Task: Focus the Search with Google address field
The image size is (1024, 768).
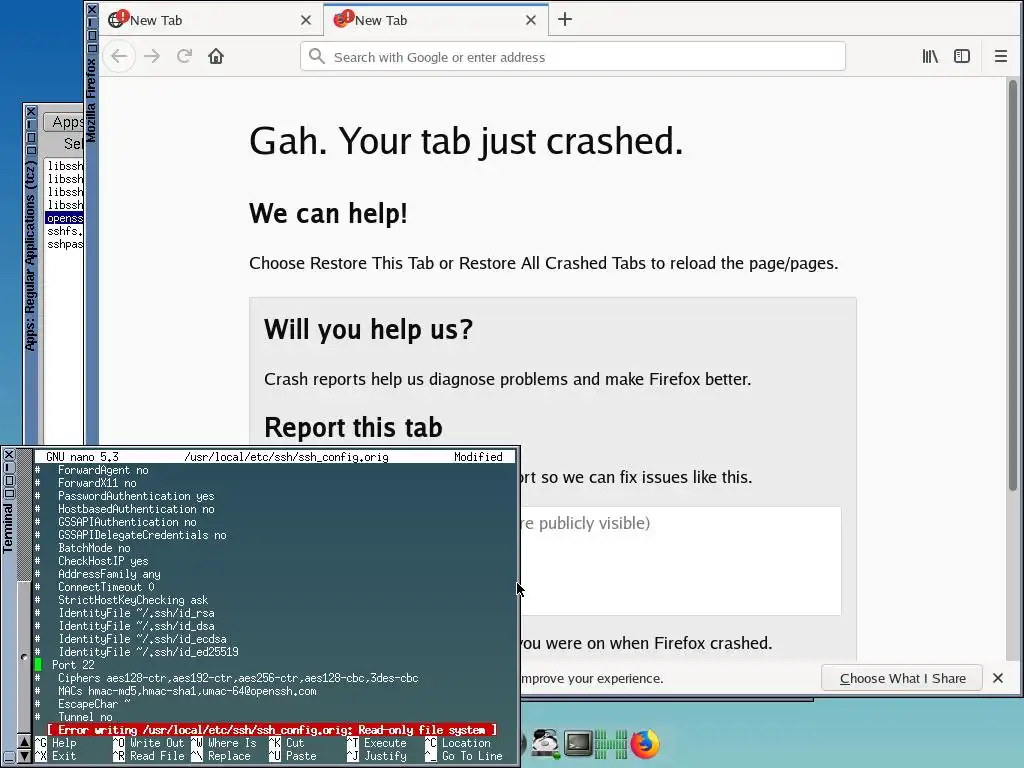Action: pyautogui.click(x=573, y=57)
